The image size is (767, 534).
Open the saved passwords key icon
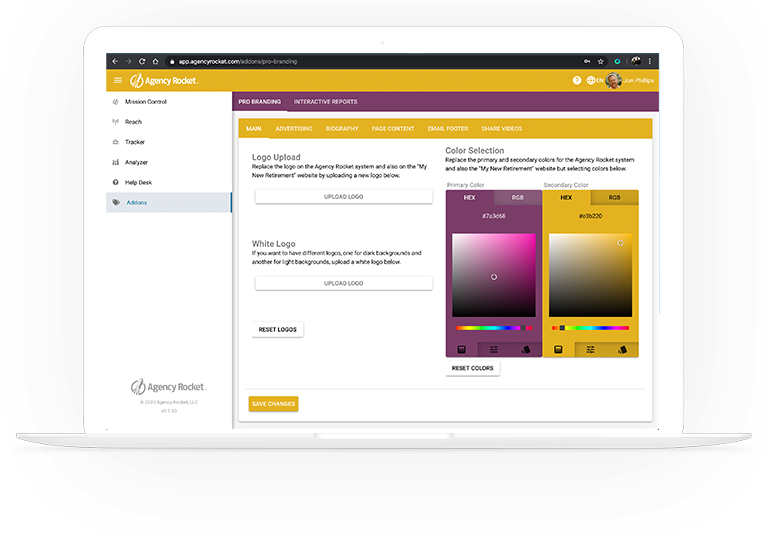click(x=587, y=61)
